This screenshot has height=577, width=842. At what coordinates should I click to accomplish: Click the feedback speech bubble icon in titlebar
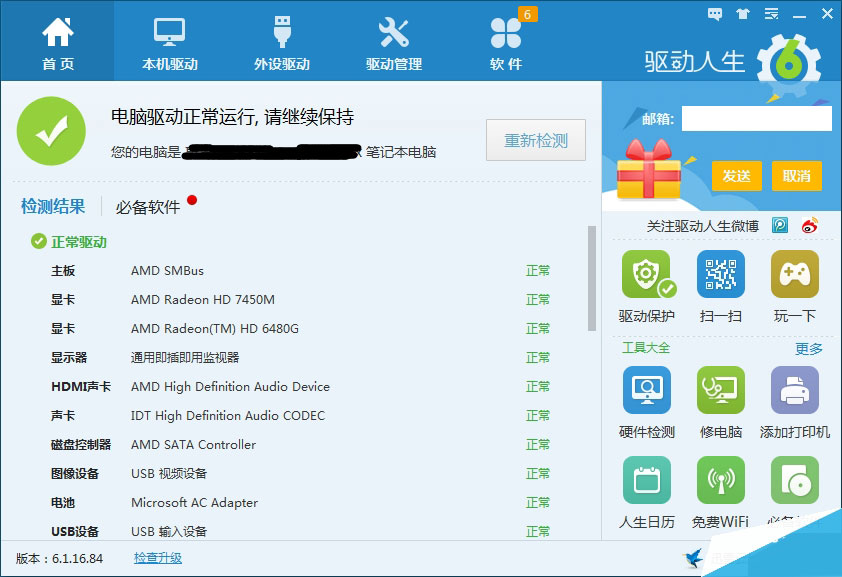(713, 14)
